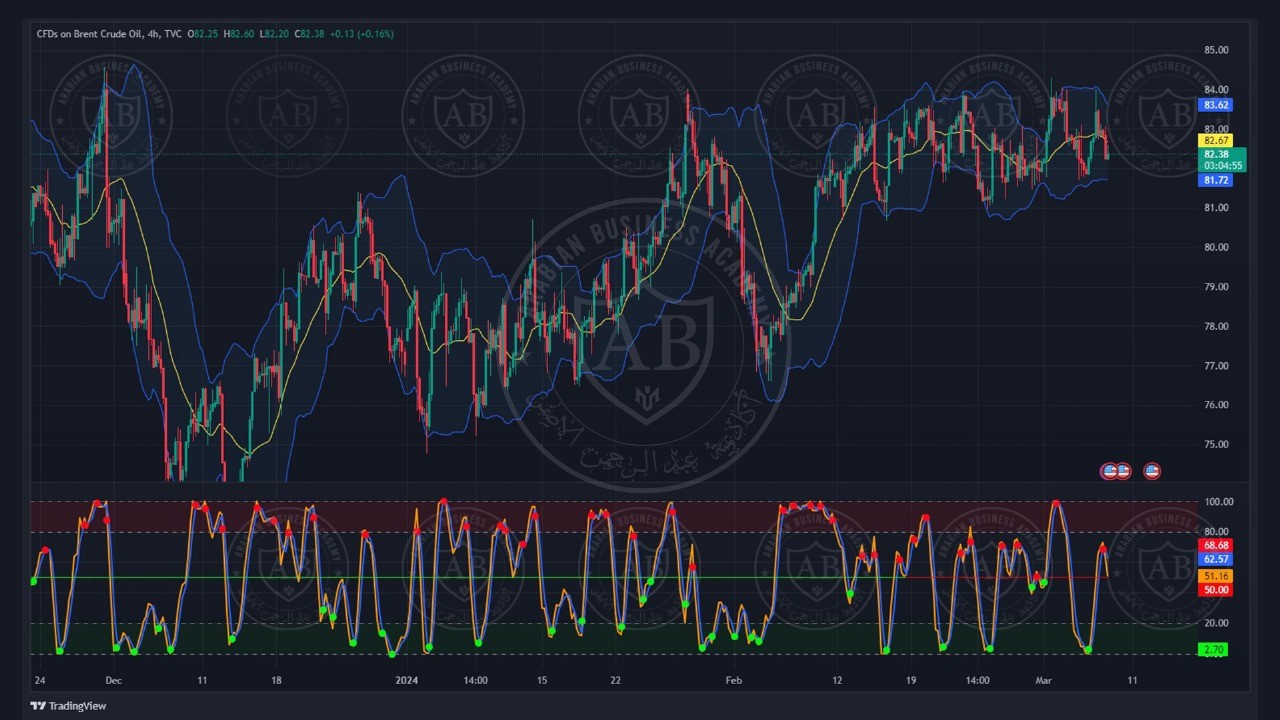Click the 'Feb' label on the time axis
The image size is (1280, 720).
(x=734, y=681)
